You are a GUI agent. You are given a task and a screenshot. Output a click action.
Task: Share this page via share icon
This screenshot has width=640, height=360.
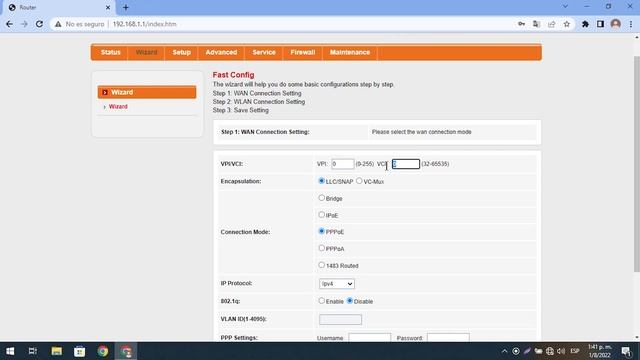coord(552,24)
